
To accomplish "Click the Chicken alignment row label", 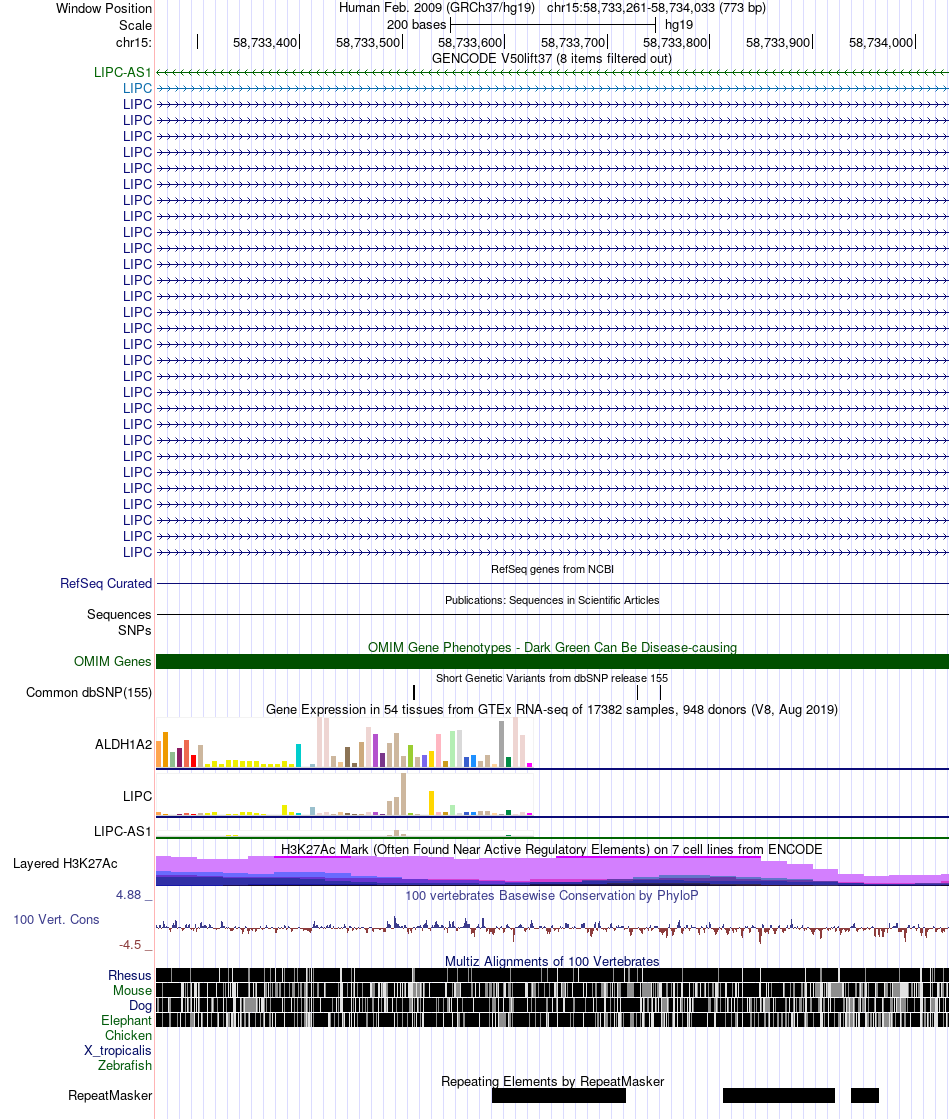I will [128, 1036].
